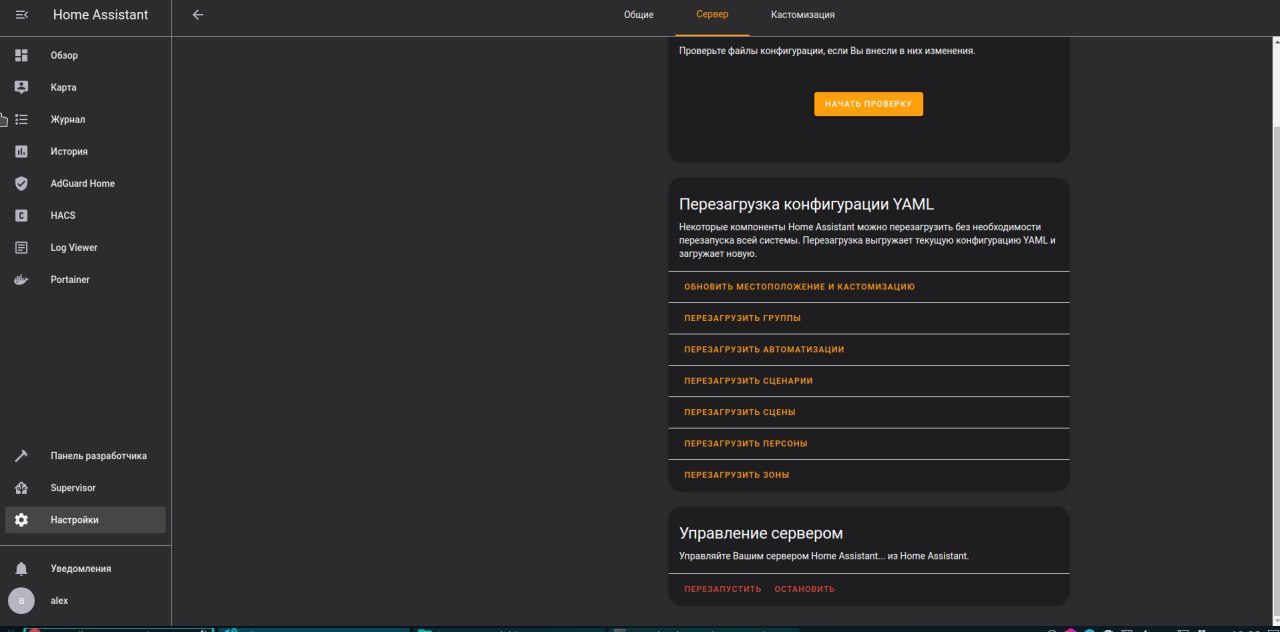
Task: Open the Журнал logbook icon in sidebar
Action: click(x=21, y=119)
